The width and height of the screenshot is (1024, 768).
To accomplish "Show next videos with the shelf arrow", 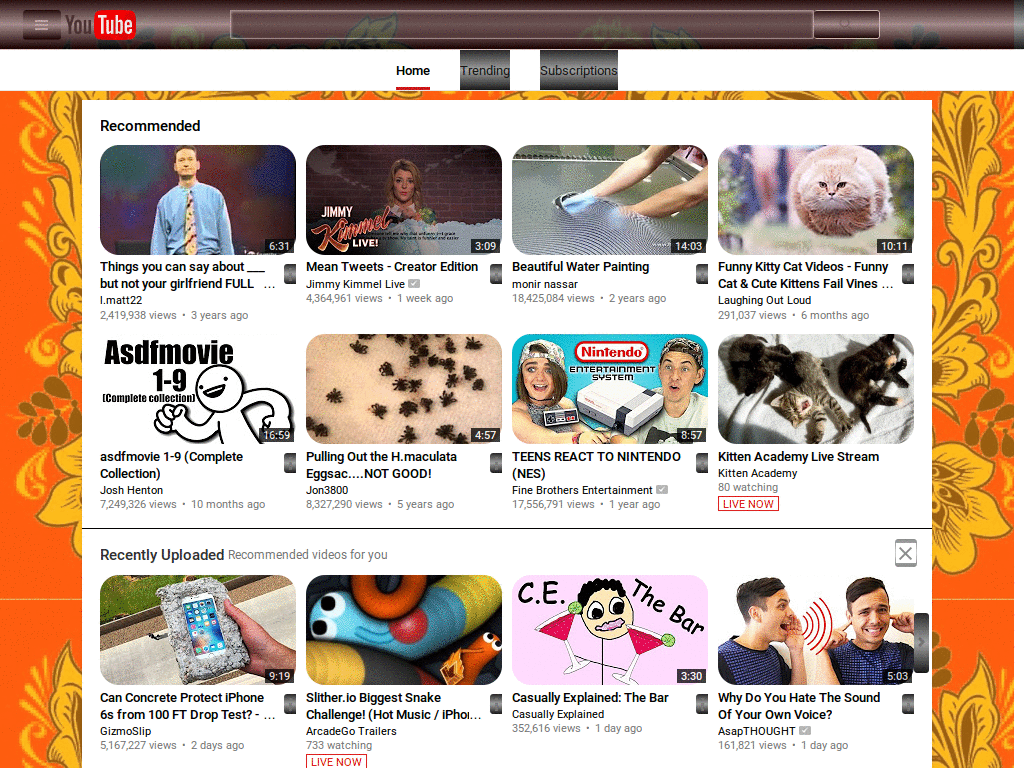I will click(x=921, y=643).
